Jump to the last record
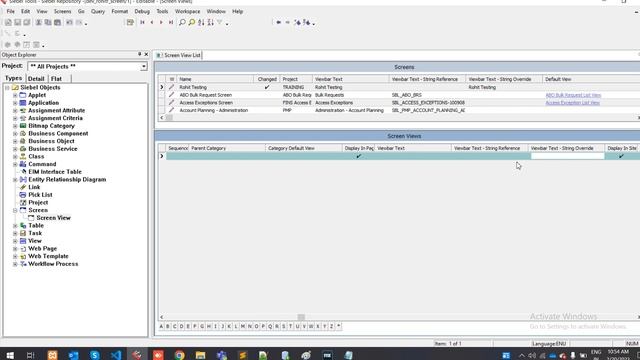Image resolution: width=640 pixels, height=360 pixels. point(171,22)
